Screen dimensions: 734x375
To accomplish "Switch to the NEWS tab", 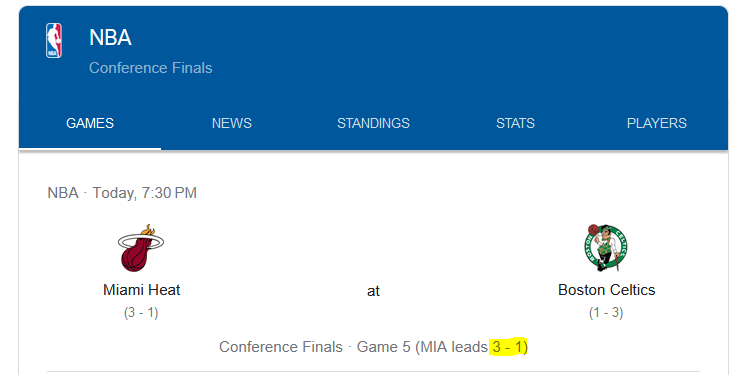I will [x=232, y=123].
